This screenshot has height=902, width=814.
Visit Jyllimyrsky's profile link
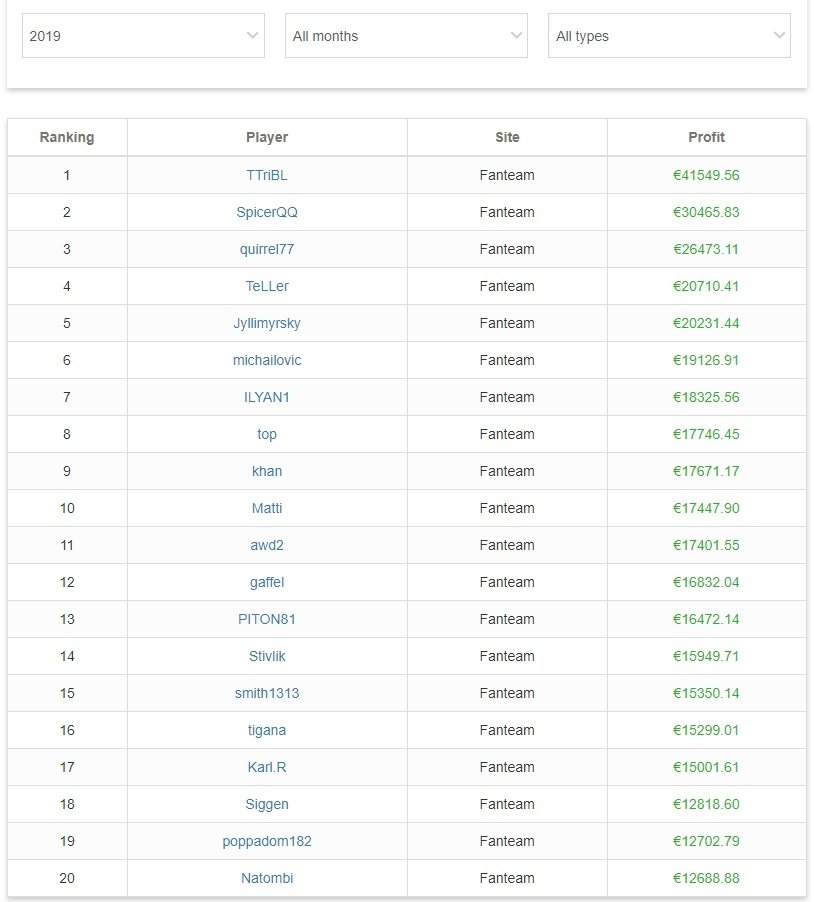[x=267, y=323]
